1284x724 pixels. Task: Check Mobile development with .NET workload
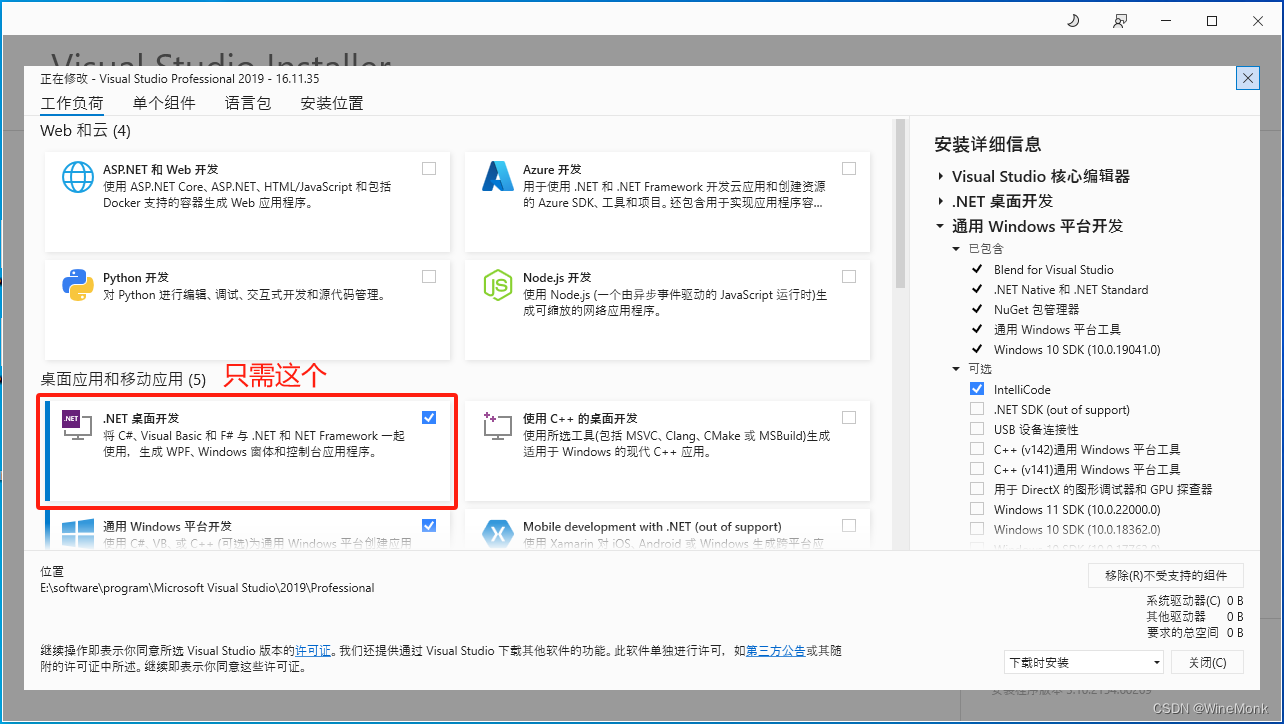[849, 526]
